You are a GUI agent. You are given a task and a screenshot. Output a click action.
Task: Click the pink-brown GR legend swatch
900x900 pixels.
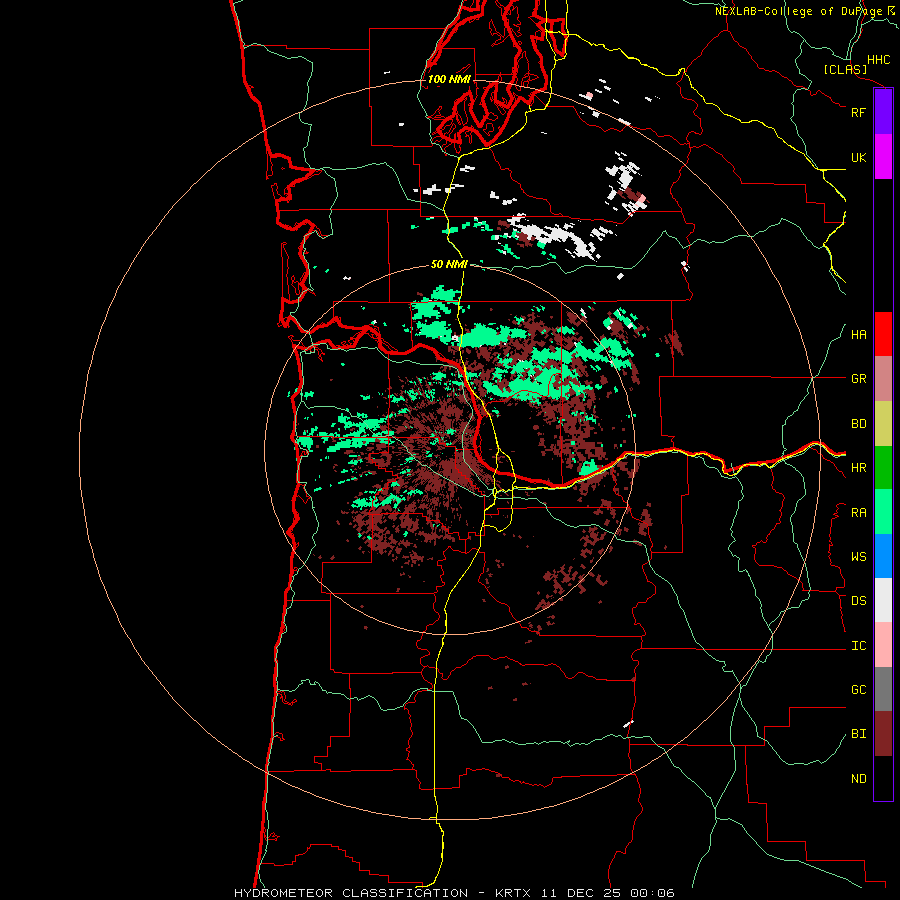pos(883,379)
